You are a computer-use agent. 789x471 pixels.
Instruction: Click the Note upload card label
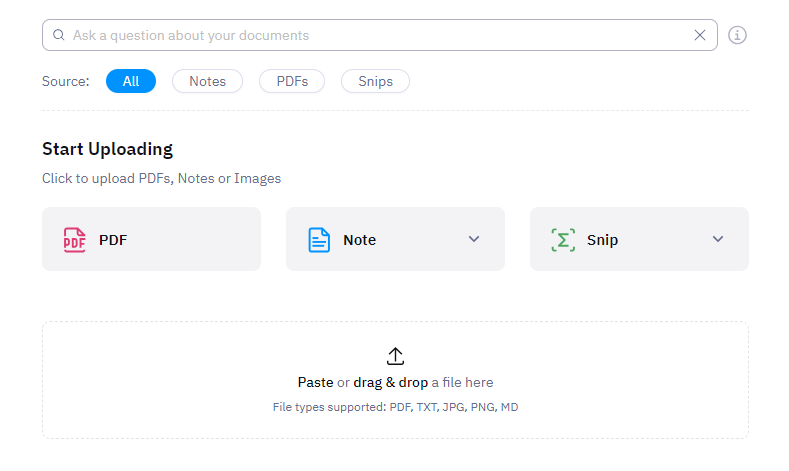click(359, 240)
